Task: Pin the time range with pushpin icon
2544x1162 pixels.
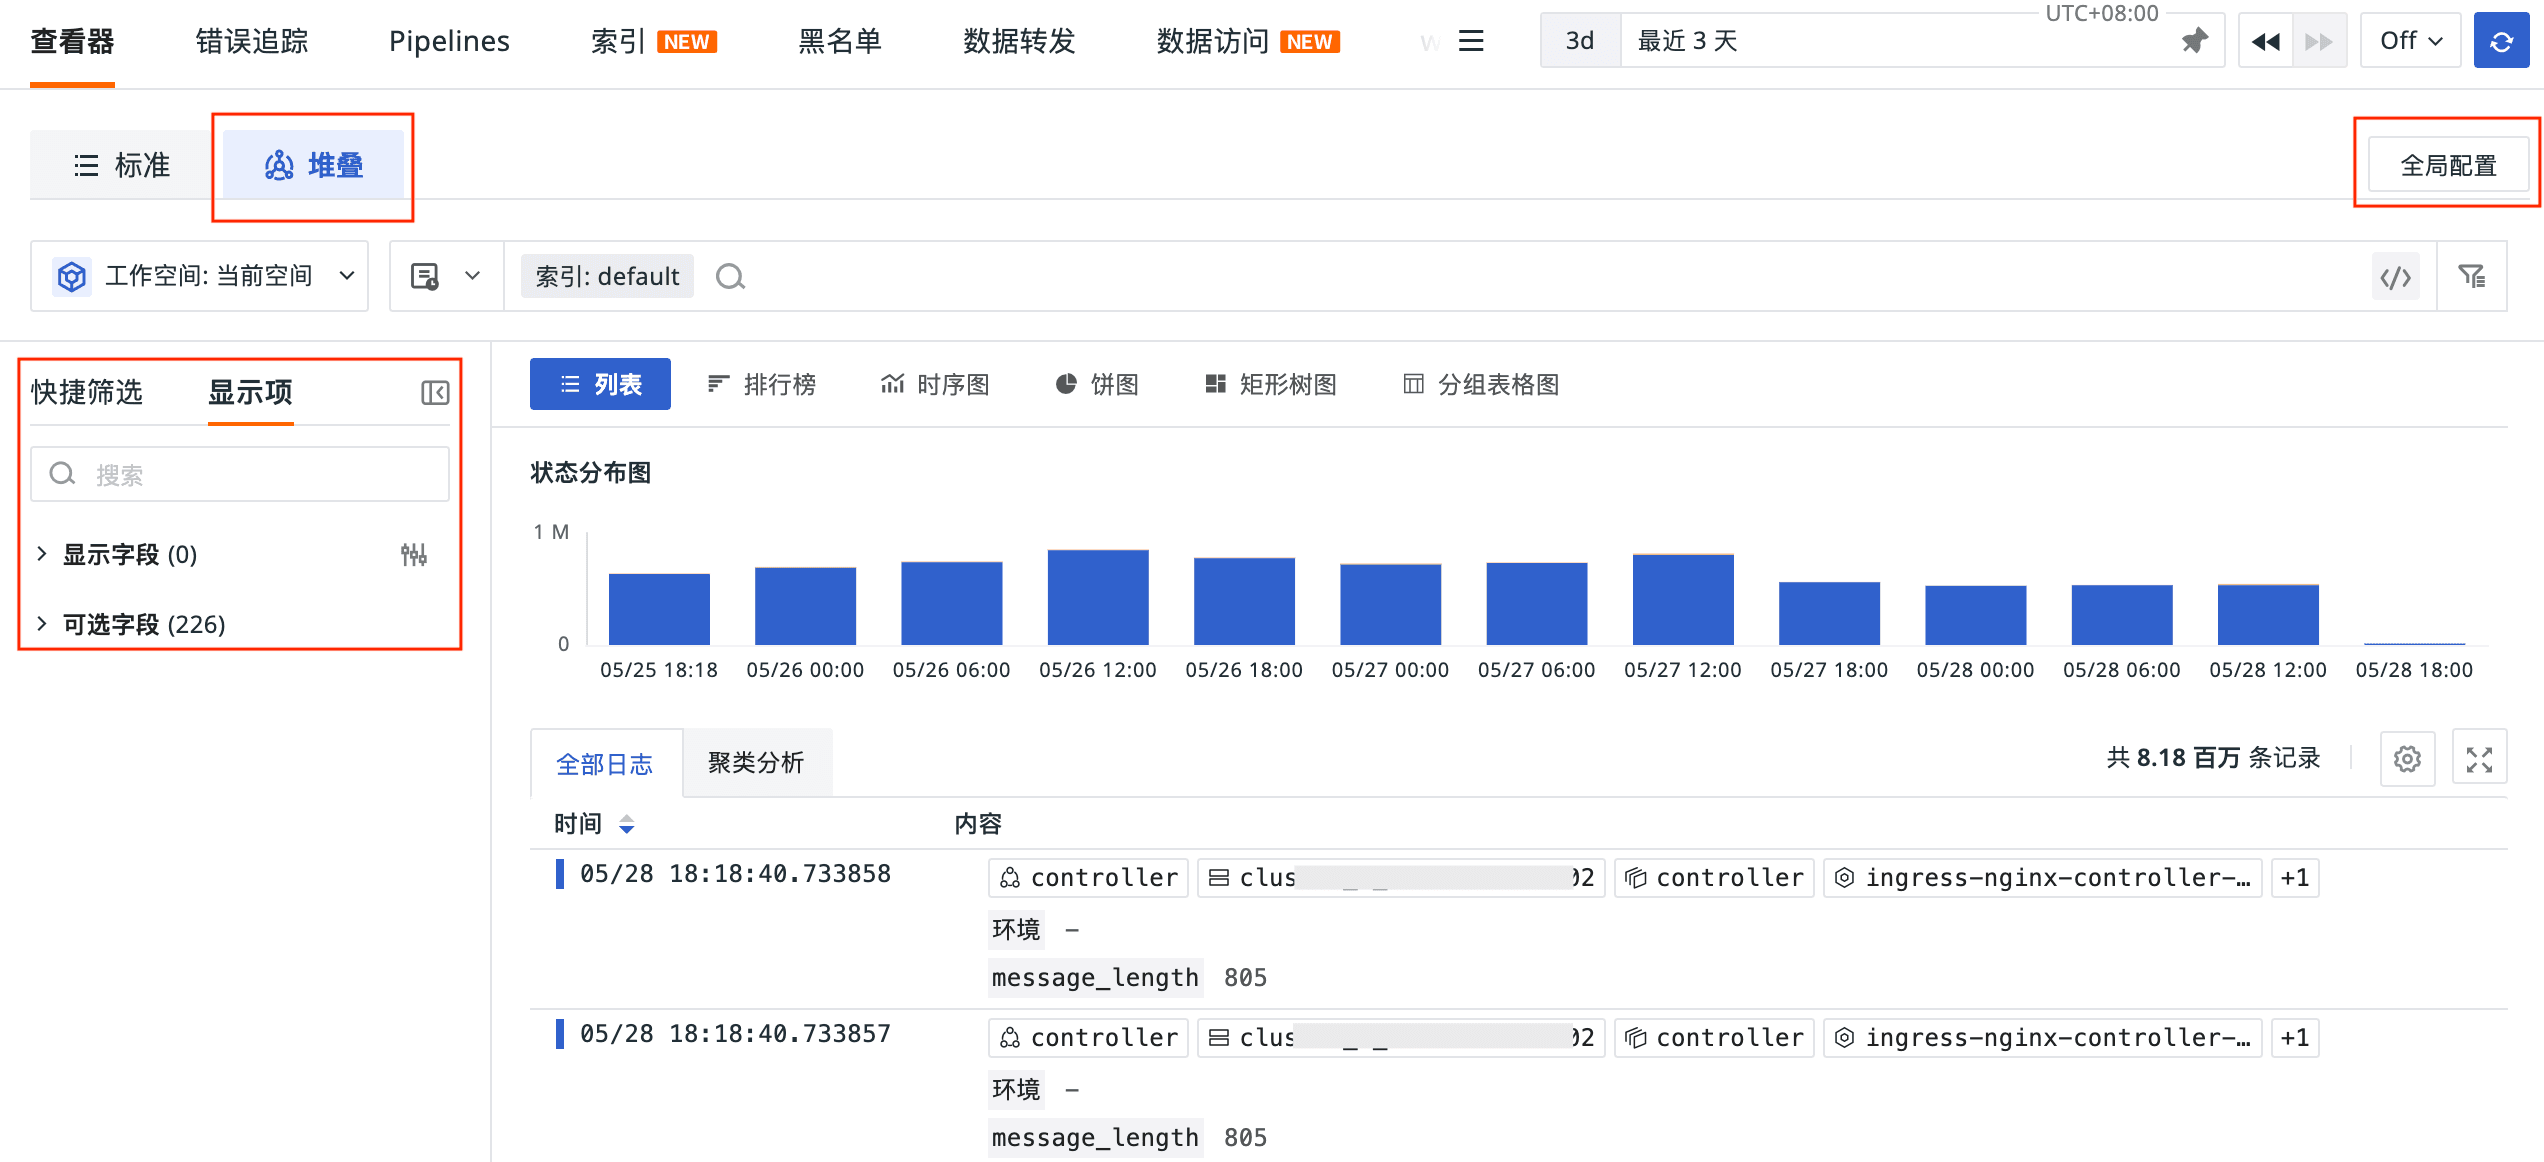Action: click(x=2194, y=41)
